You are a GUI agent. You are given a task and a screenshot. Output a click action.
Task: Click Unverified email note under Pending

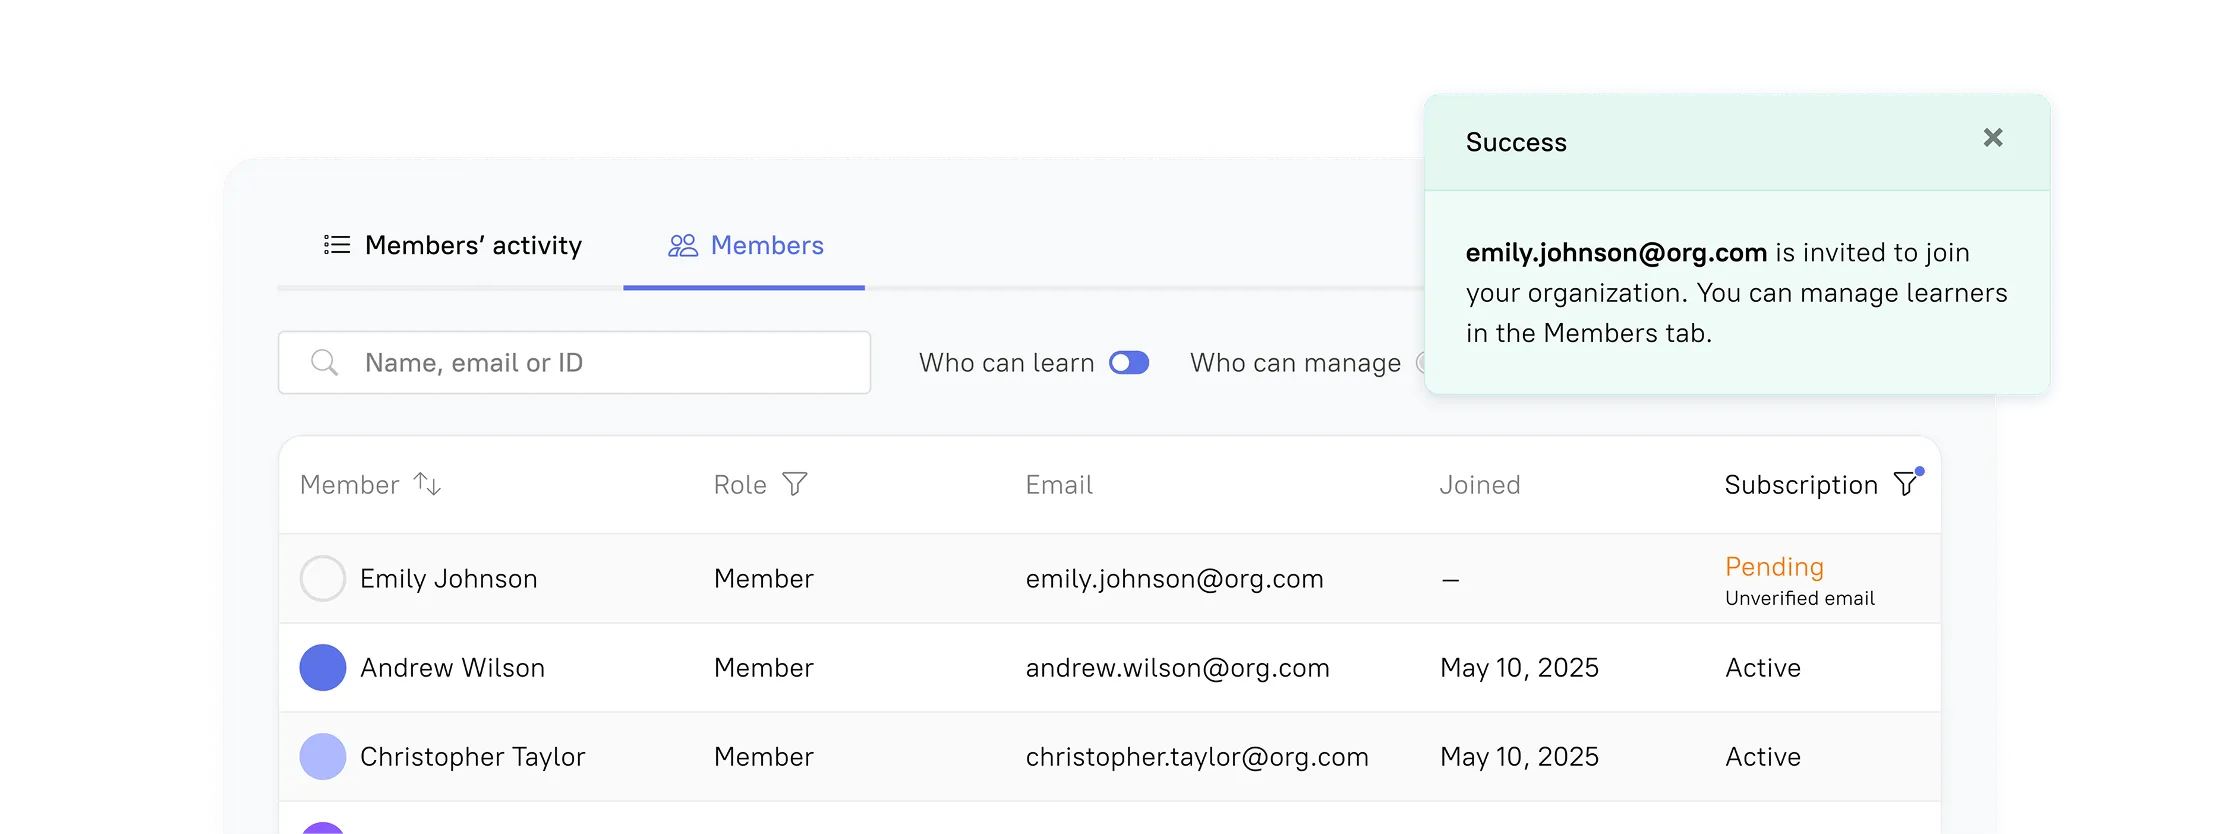click(1800, 598)
